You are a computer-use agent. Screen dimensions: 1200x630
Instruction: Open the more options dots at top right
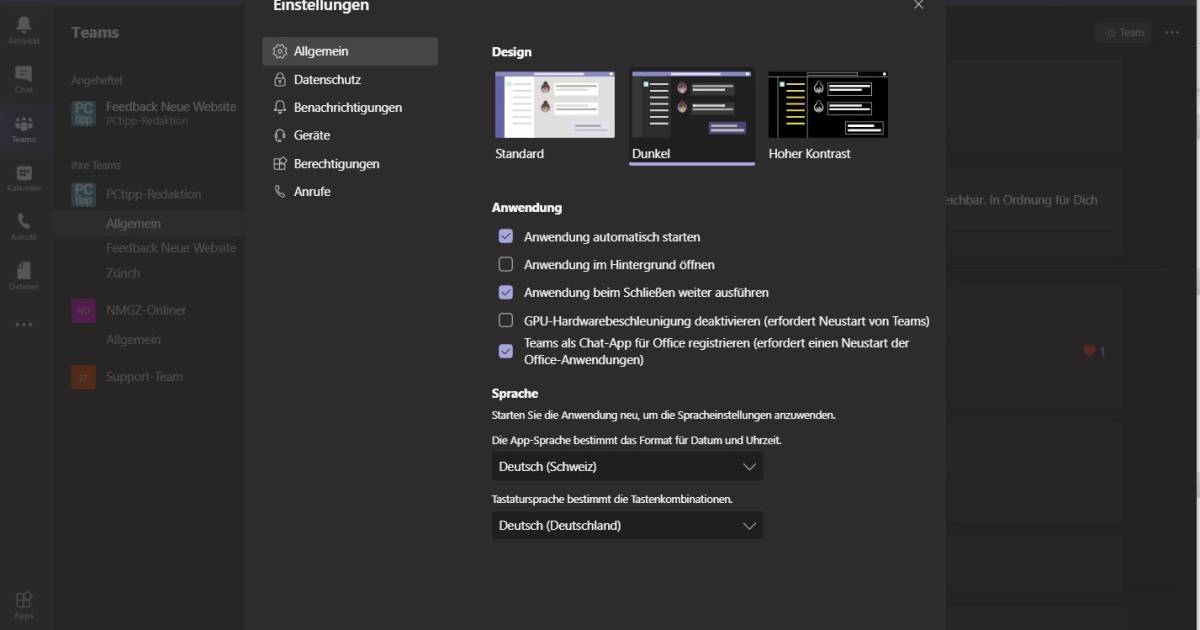[x=1172, y=32]
